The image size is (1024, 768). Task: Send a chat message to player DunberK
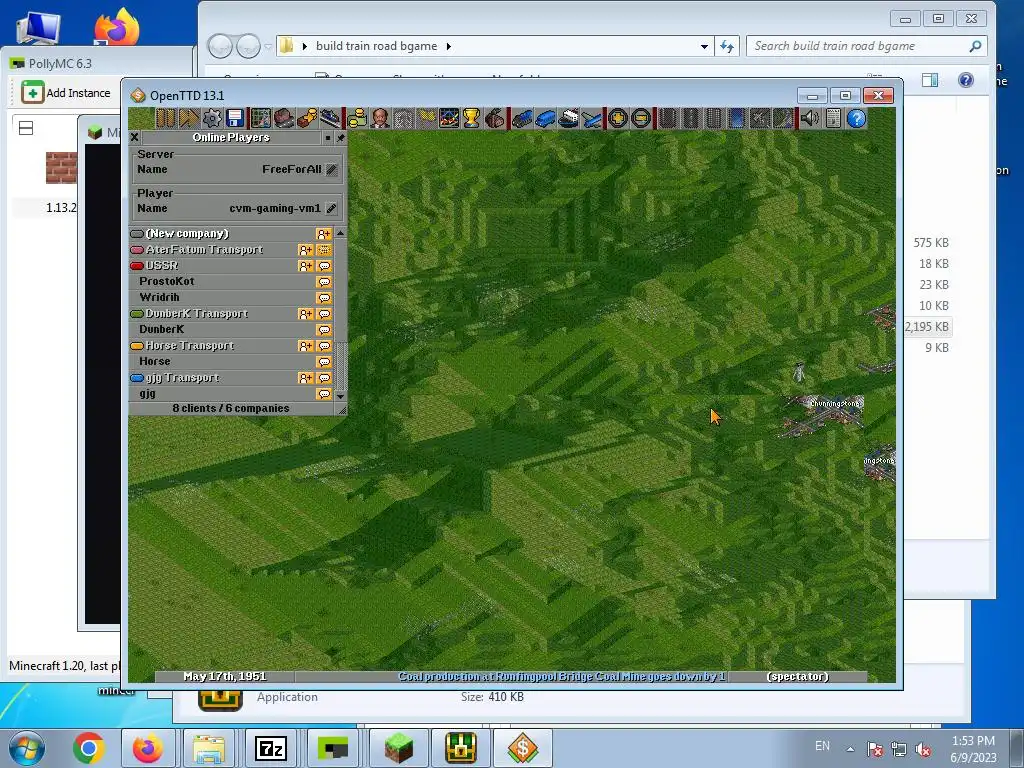coord(324,330)
